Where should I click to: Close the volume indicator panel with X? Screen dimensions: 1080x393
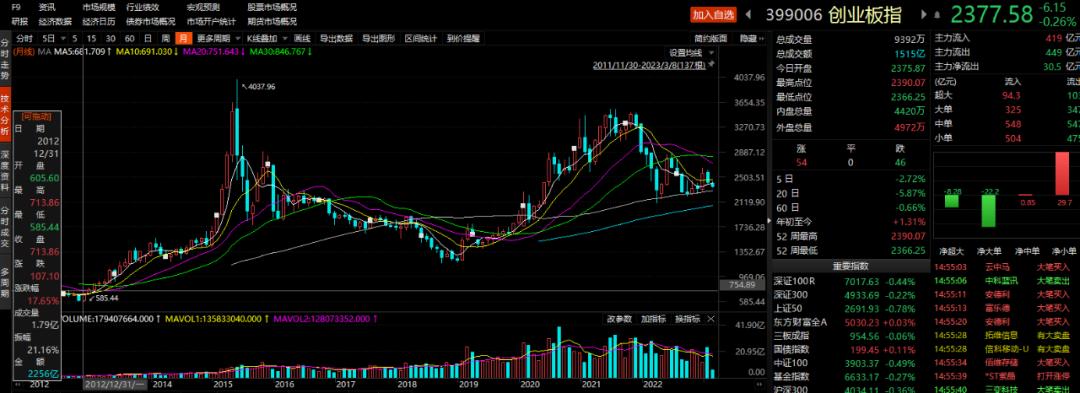coord(712,319)
